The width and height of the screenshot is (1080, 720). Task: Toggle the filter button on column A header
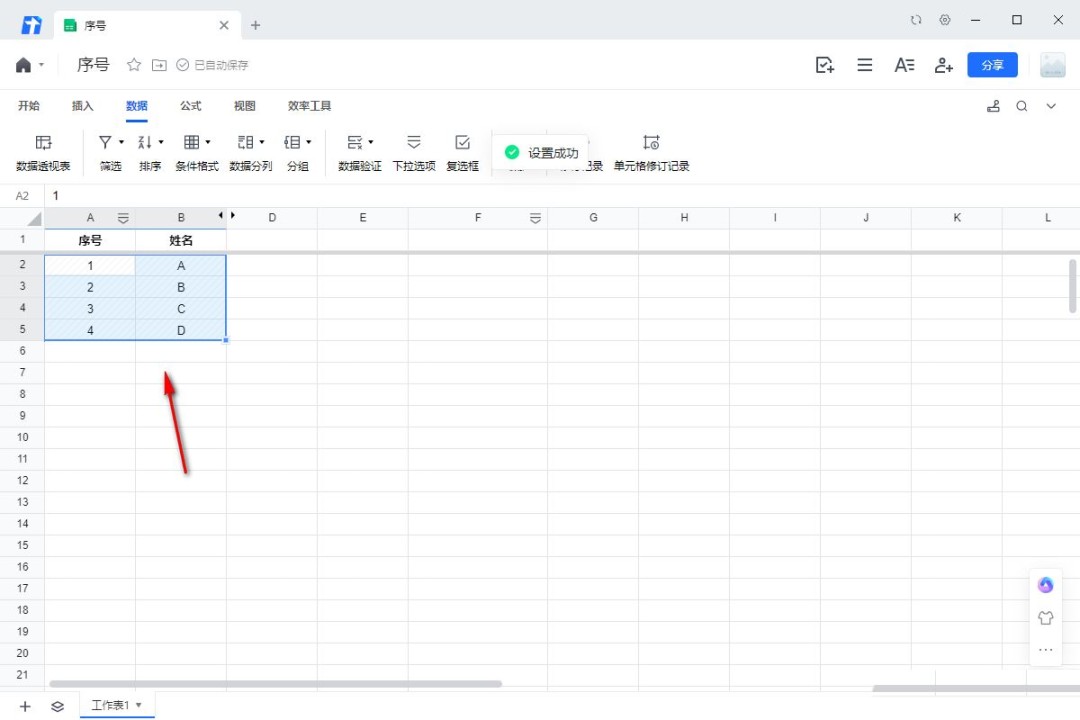tap(123, 218)
